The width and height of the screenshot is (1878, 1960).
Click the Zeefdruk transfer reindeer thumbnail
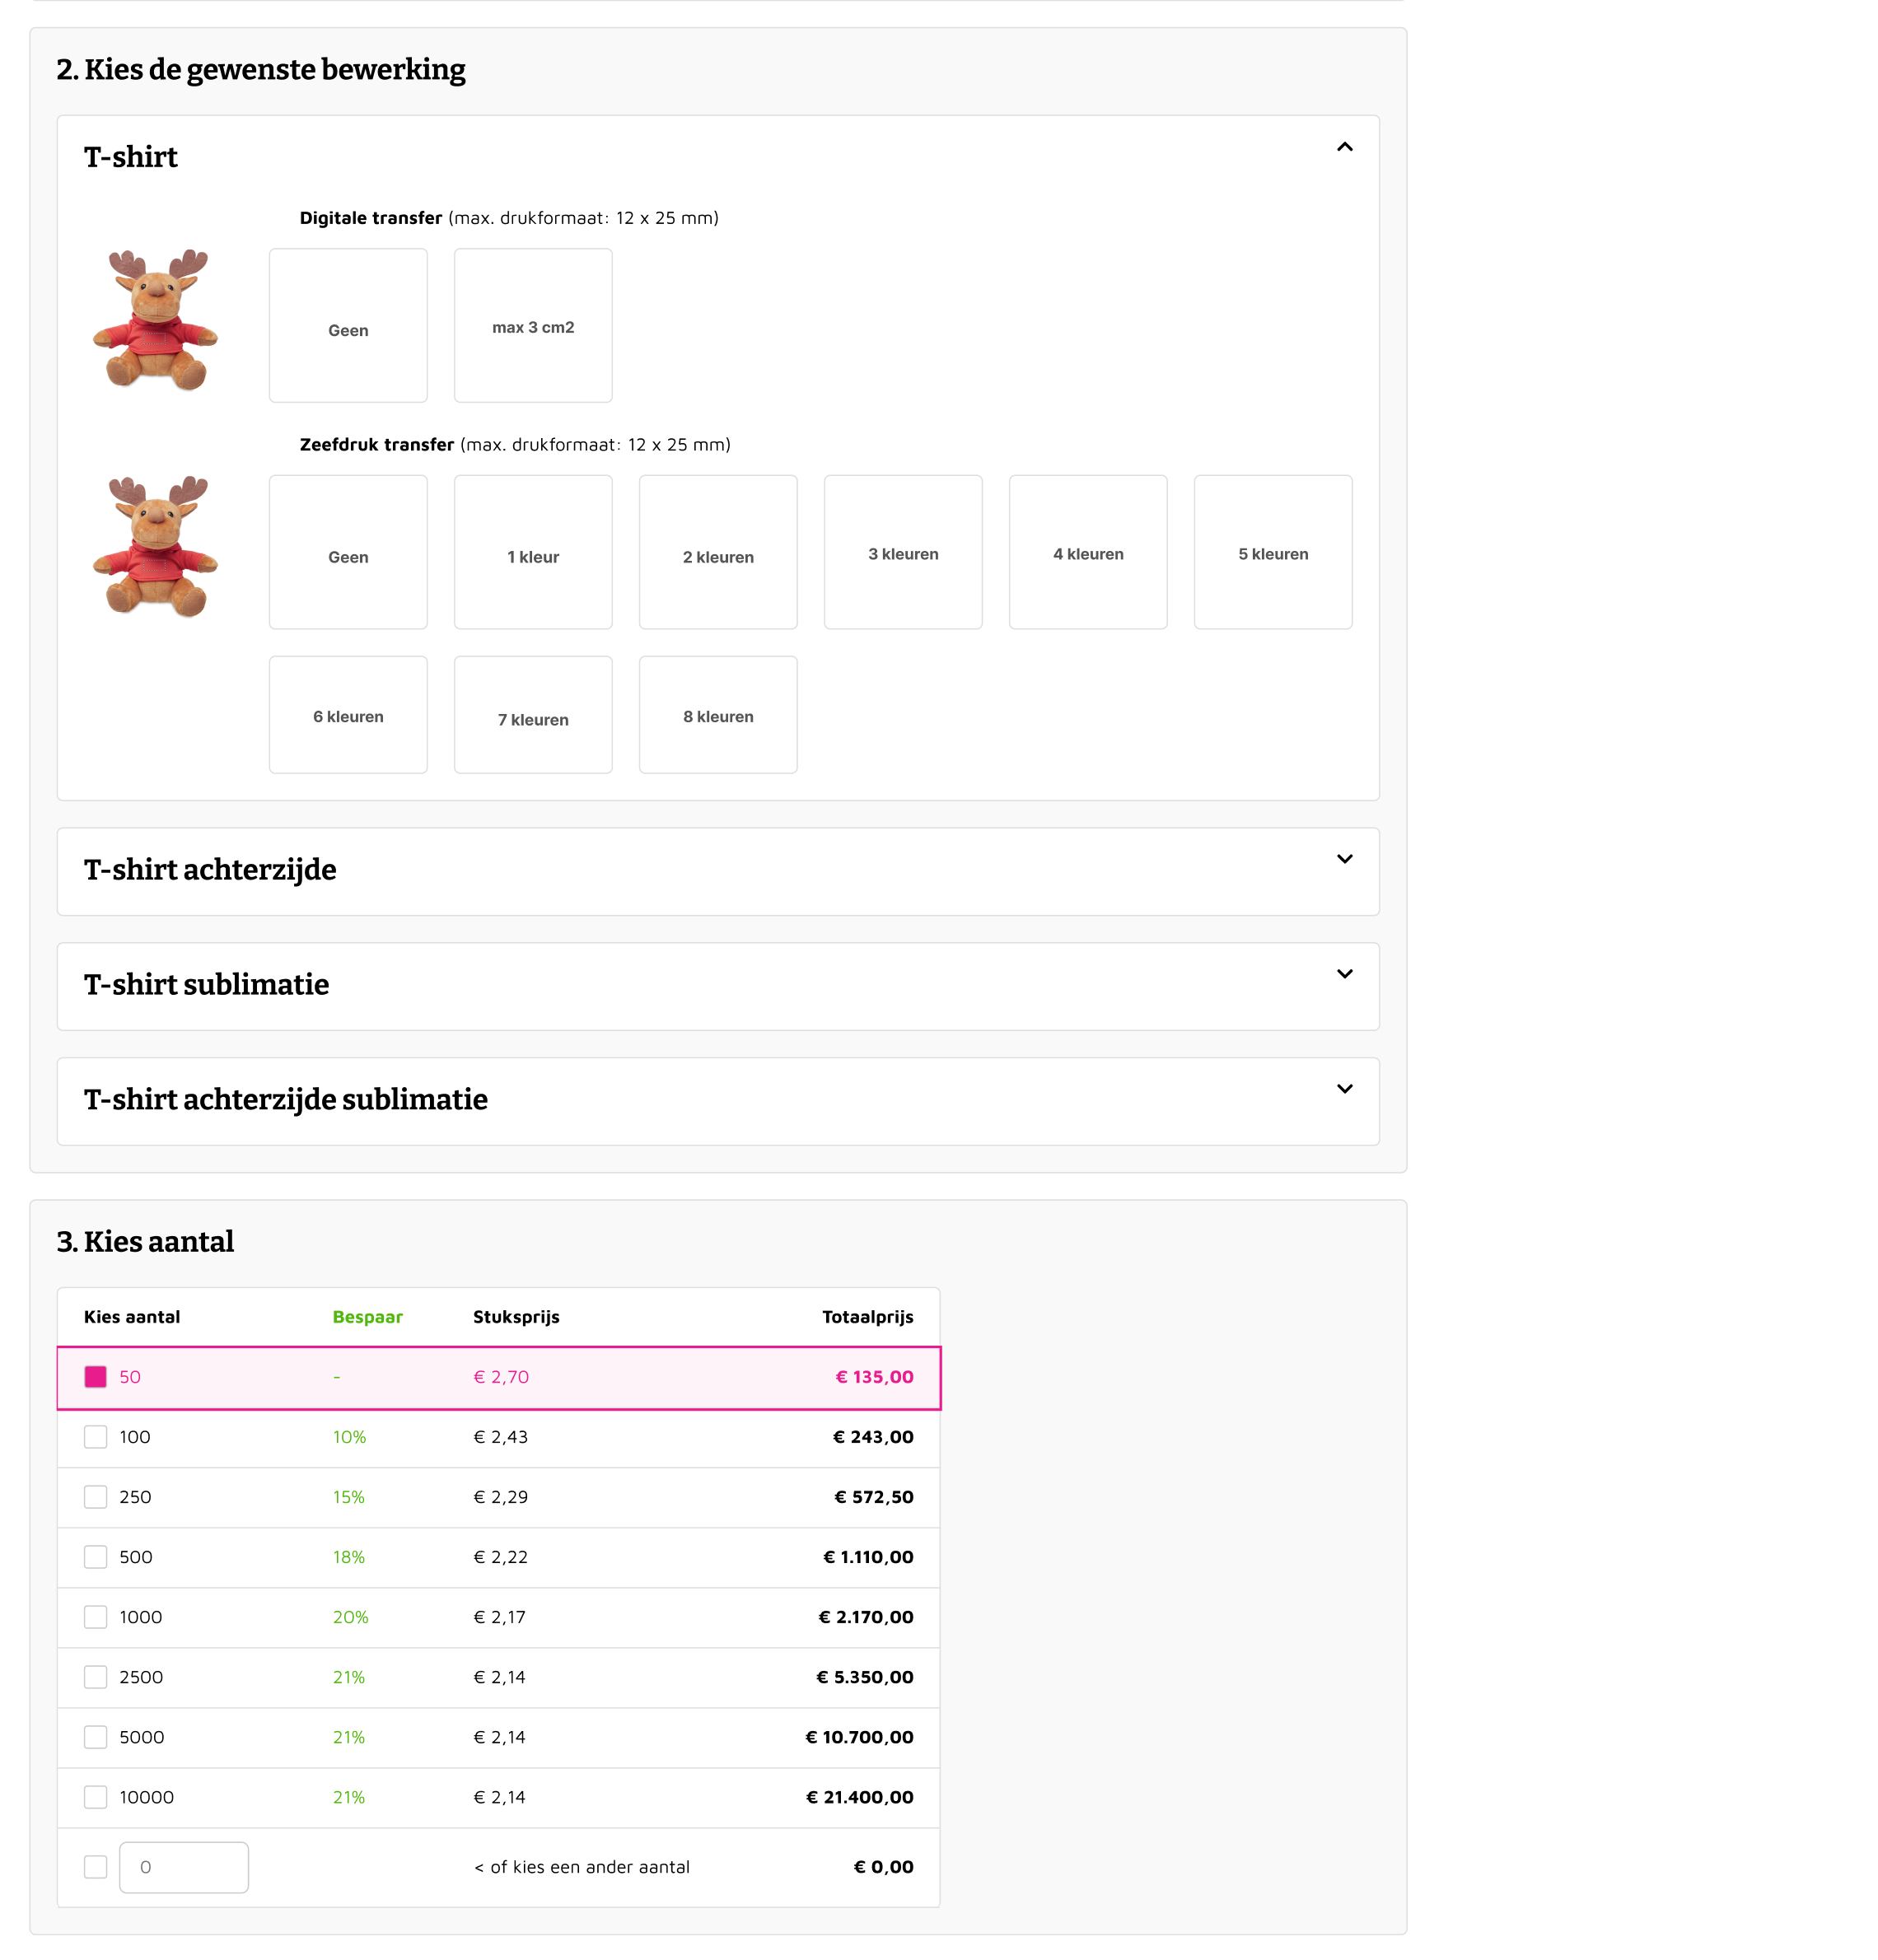(156, 547)
